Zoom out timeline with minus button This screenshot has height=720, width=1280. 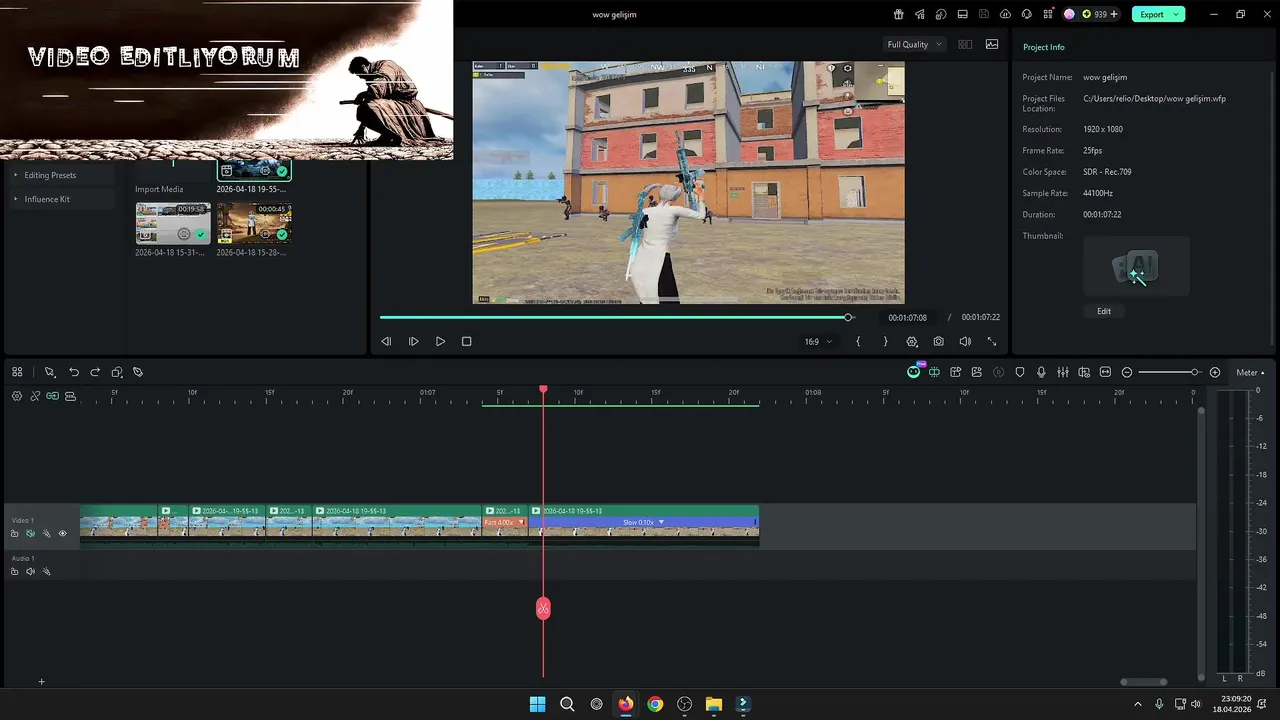click(x=1127, y=372)
